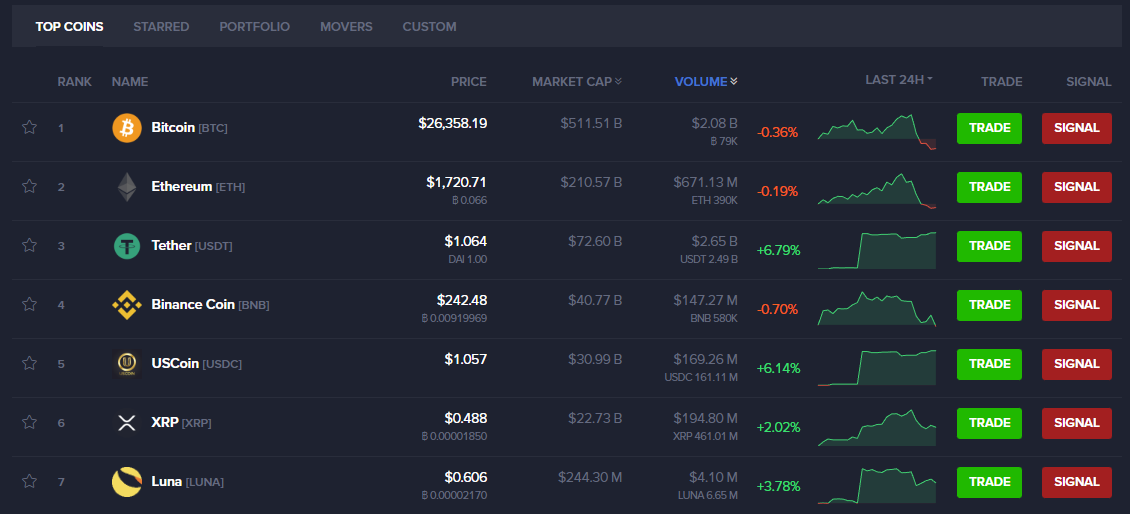Add XRP to starred coins

[x=29, y=422]
